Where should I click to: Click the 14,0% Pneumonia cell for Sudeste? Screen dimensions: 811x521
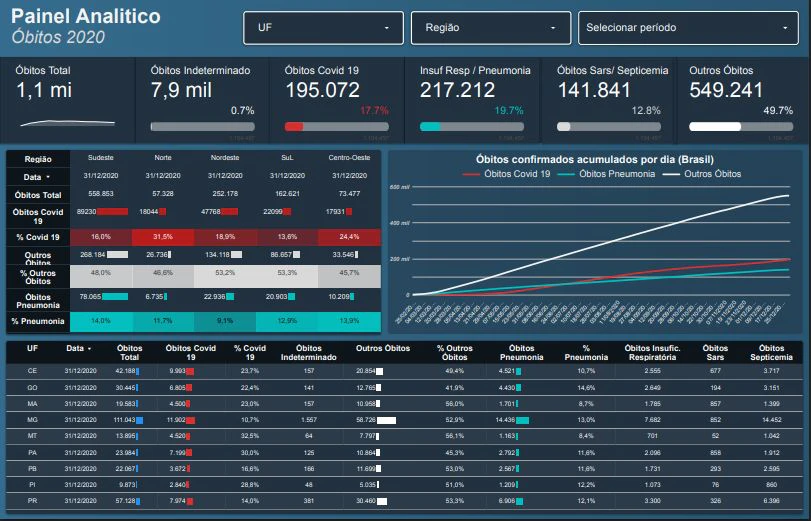coord(101,321)
